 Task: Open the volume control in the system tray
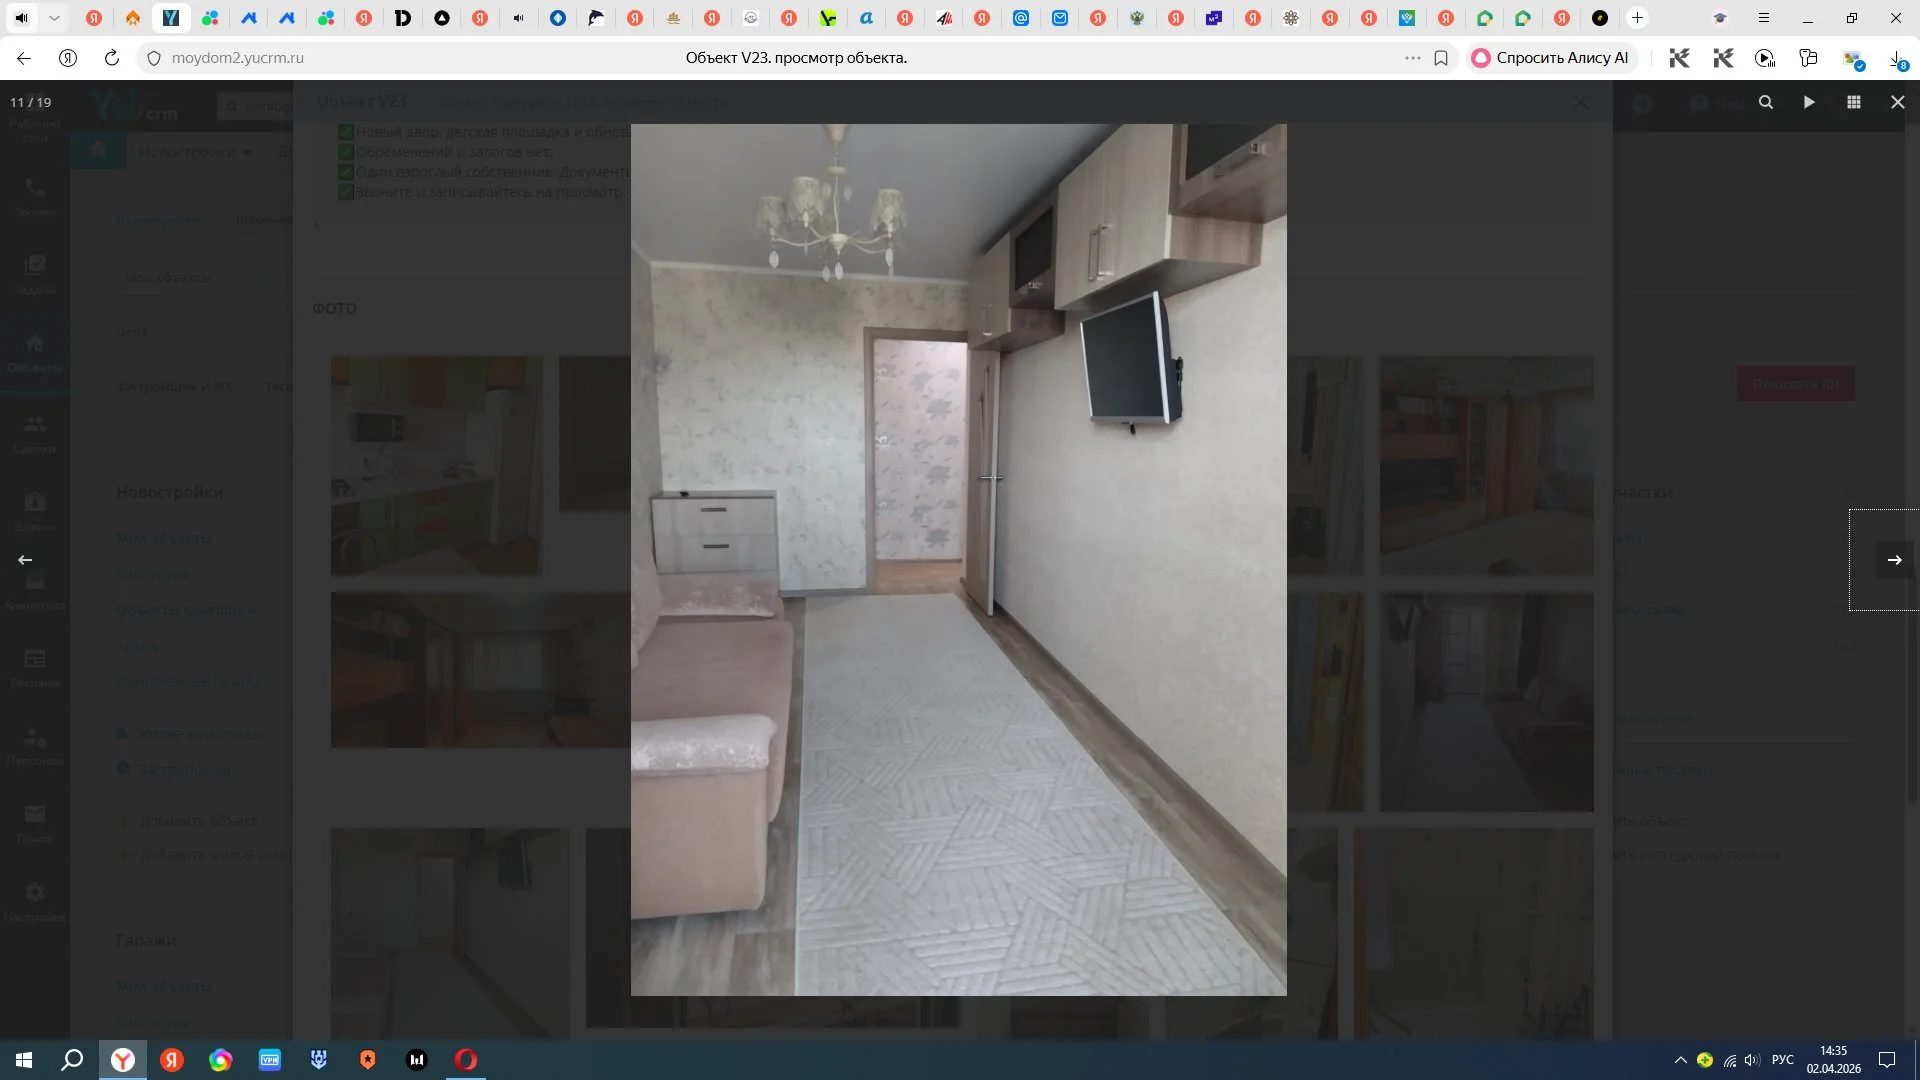pos(1752,1060)
